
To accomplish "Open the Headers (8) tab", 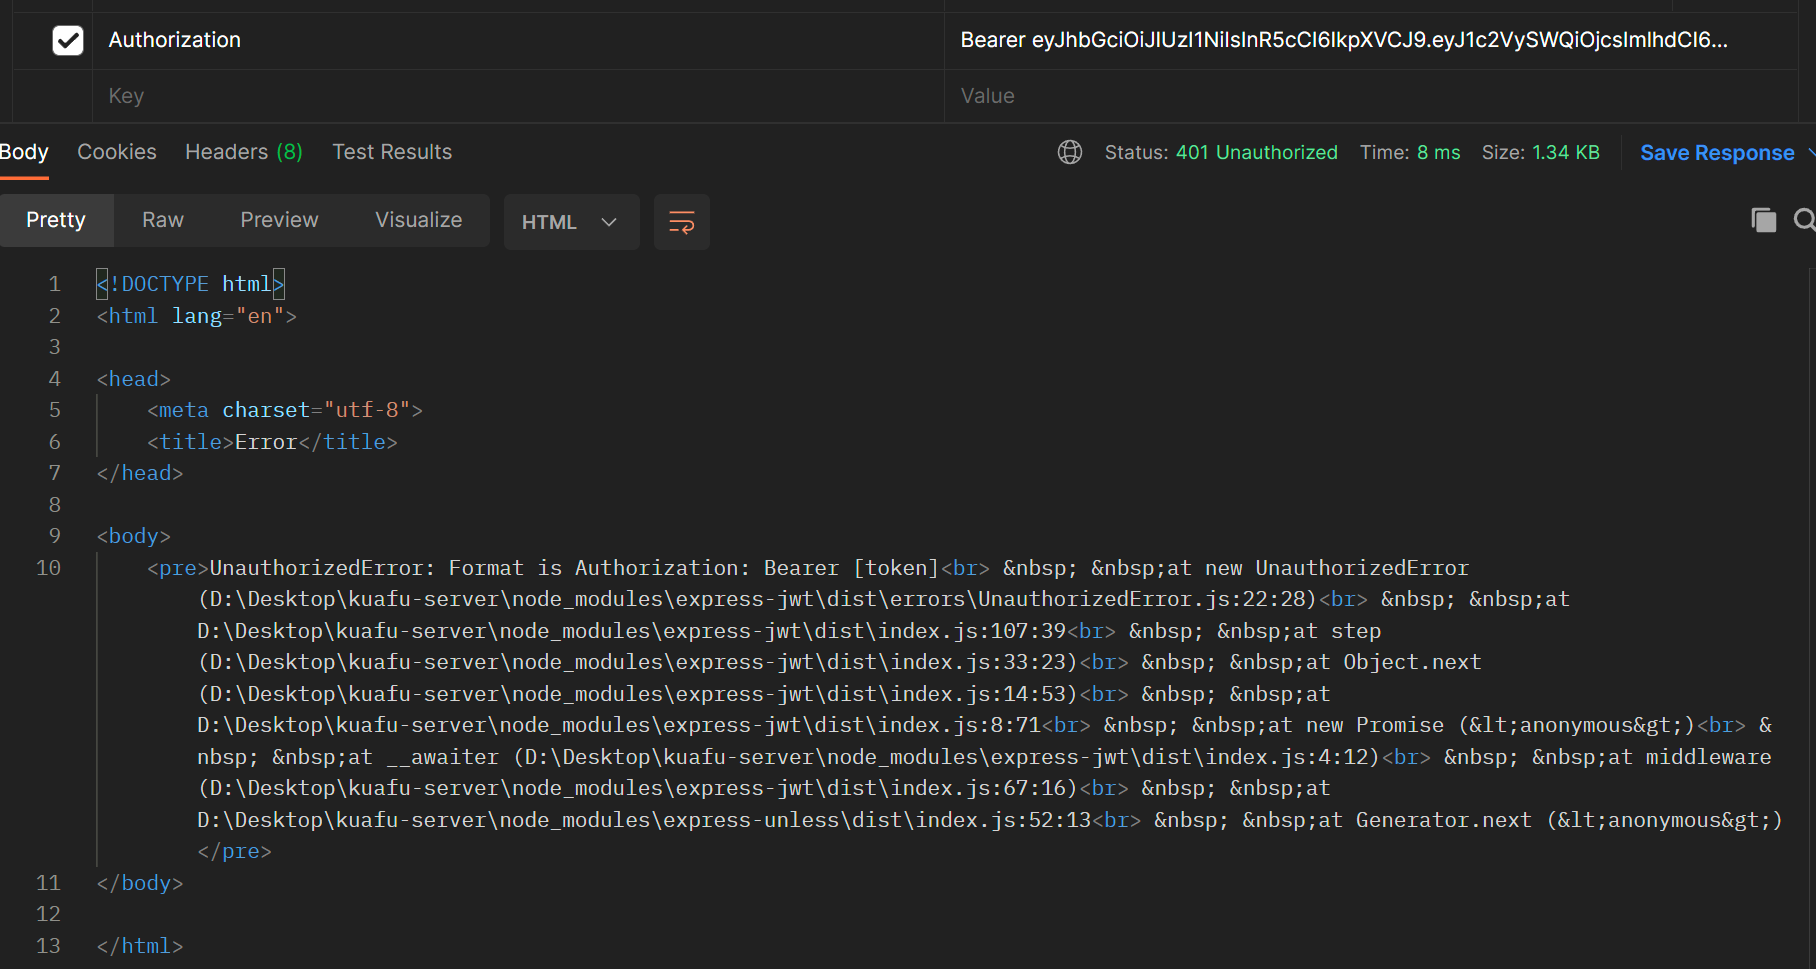I will coord(243,152).
